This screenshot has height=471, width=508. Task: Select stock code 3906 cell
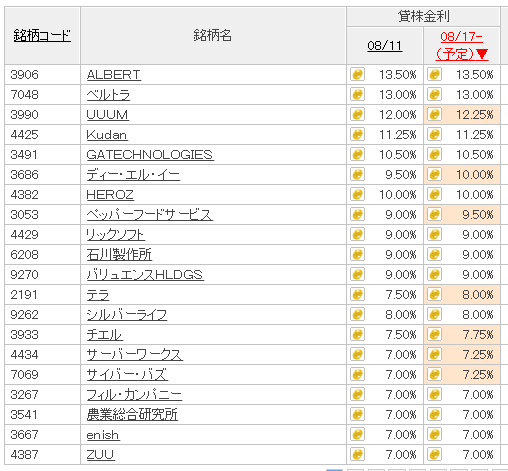[42, 74]
